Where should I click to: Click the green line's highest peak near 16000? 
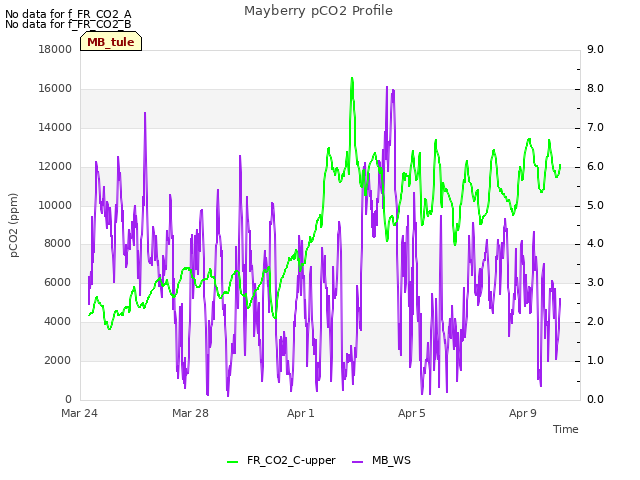352,78
